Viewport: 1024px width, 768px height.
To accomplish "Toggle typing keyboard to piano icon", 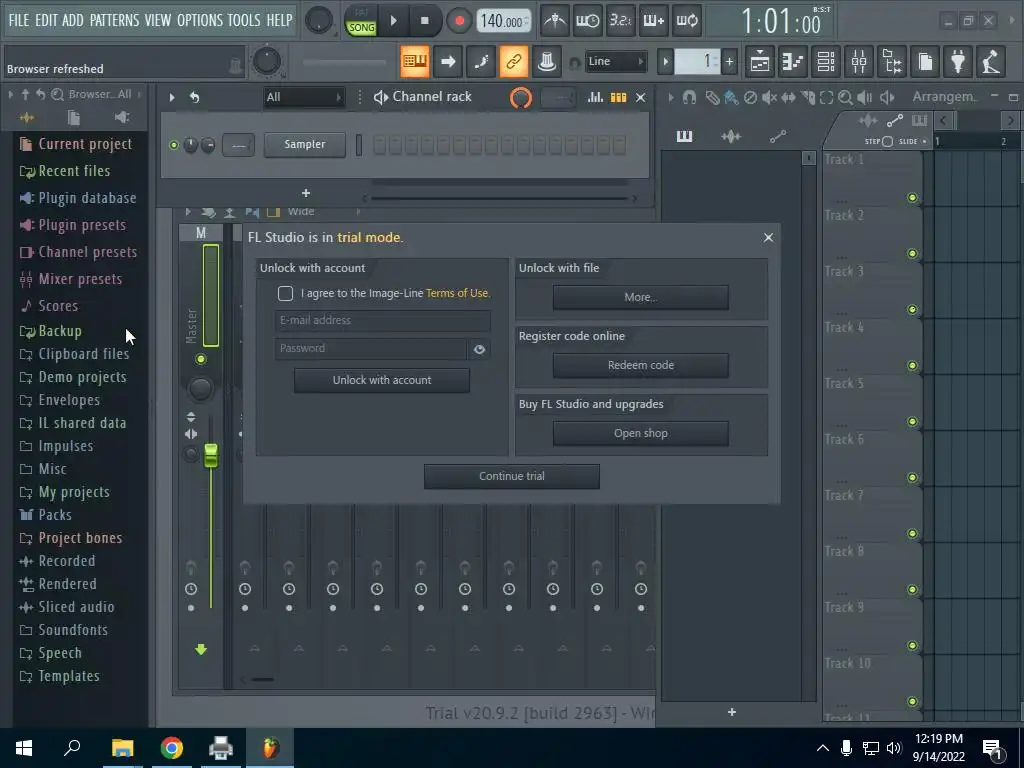I will coord(415,61).
